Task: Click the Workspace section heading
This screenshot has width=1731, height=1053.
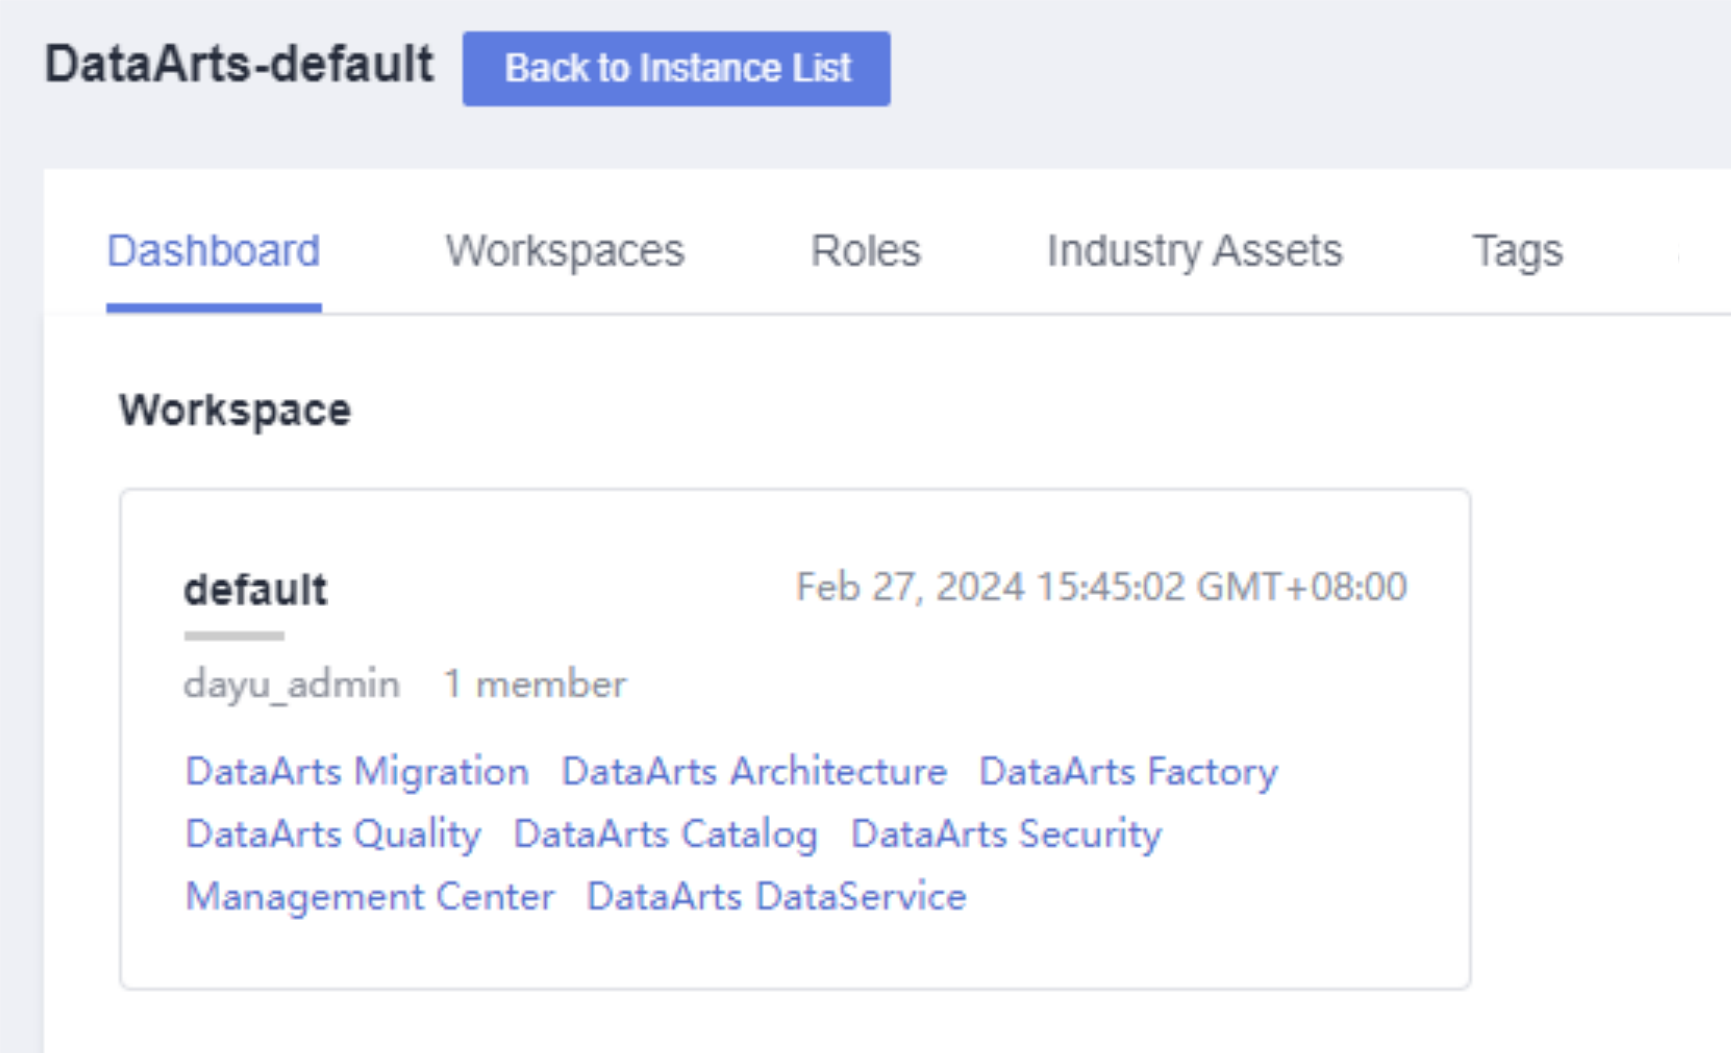Action: tap(235, 410)
